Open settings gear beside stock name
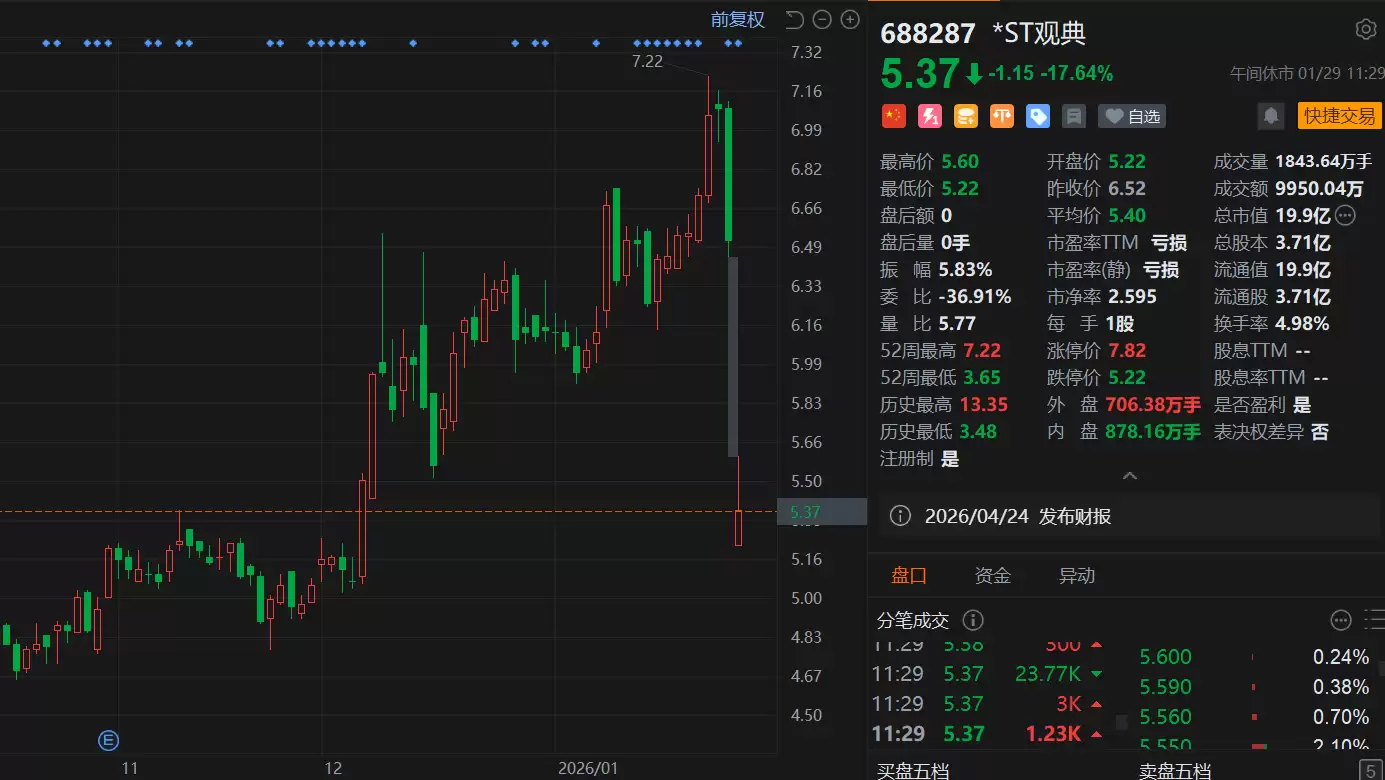 click(x=1365, y=30)
